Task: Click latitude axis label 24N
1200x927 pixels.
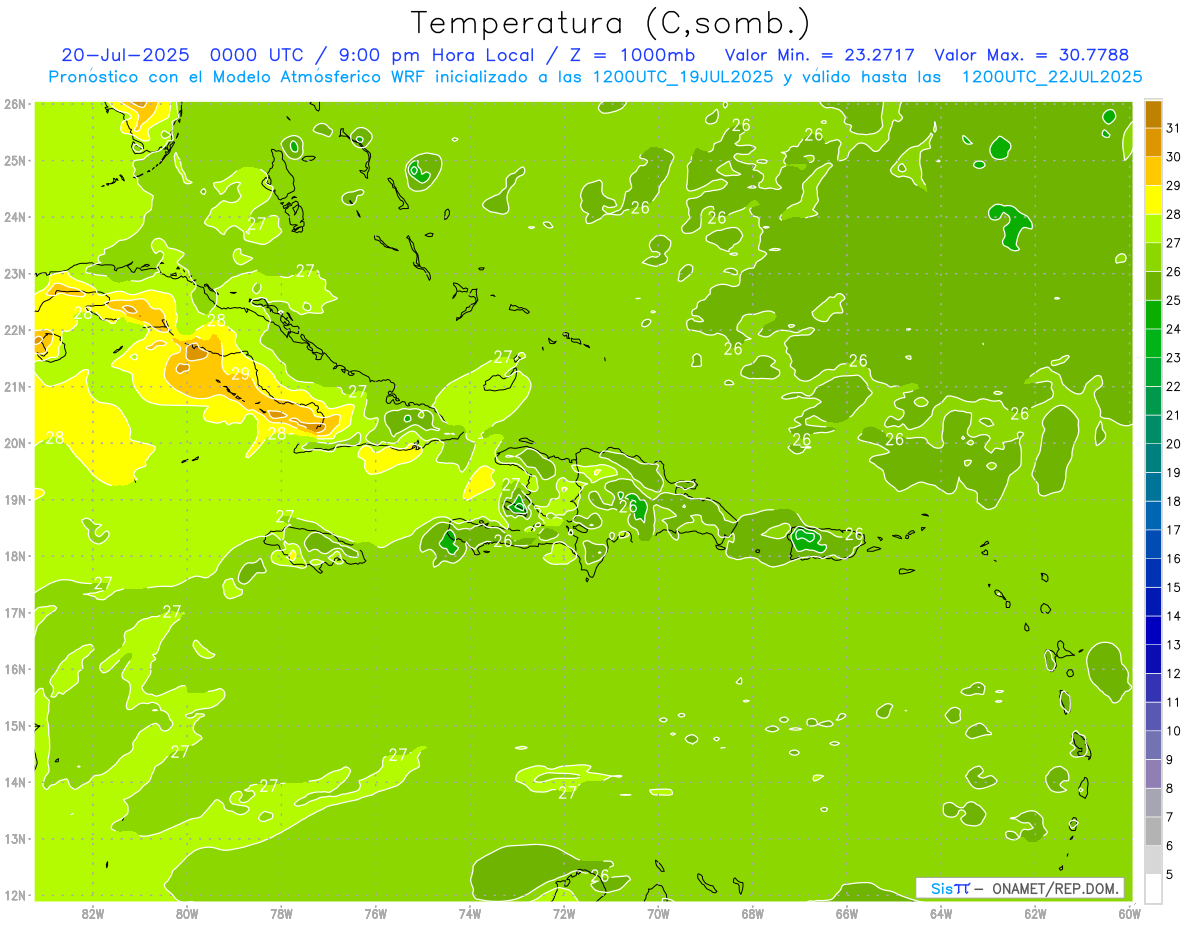Action: point(15,217)
